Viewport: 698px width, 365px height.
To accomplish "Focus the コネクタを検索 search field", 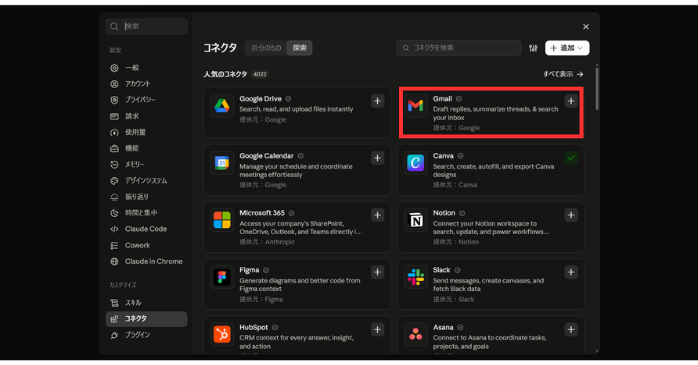I will pos(459,48).
